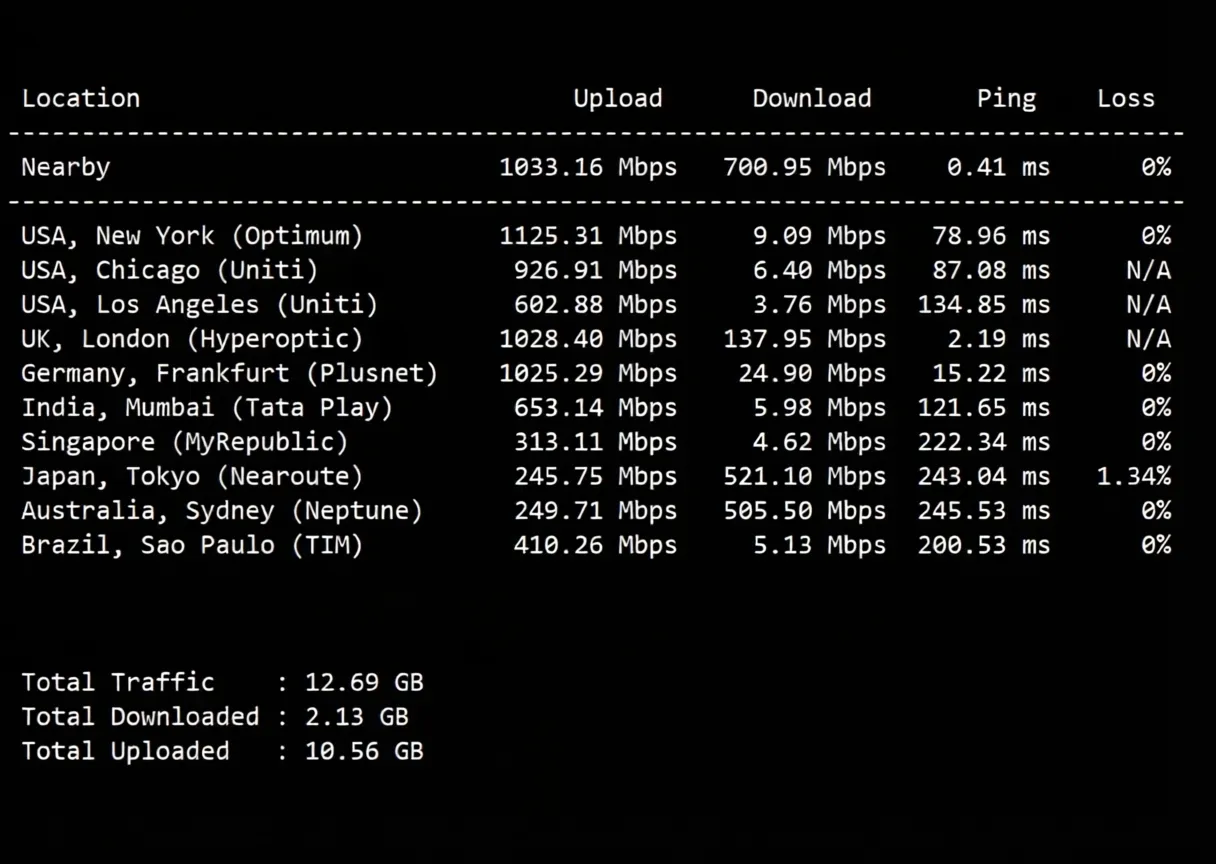Select Australia, Sydney (Neptune) label
1216x864 pixels.
tap(222, 510)
